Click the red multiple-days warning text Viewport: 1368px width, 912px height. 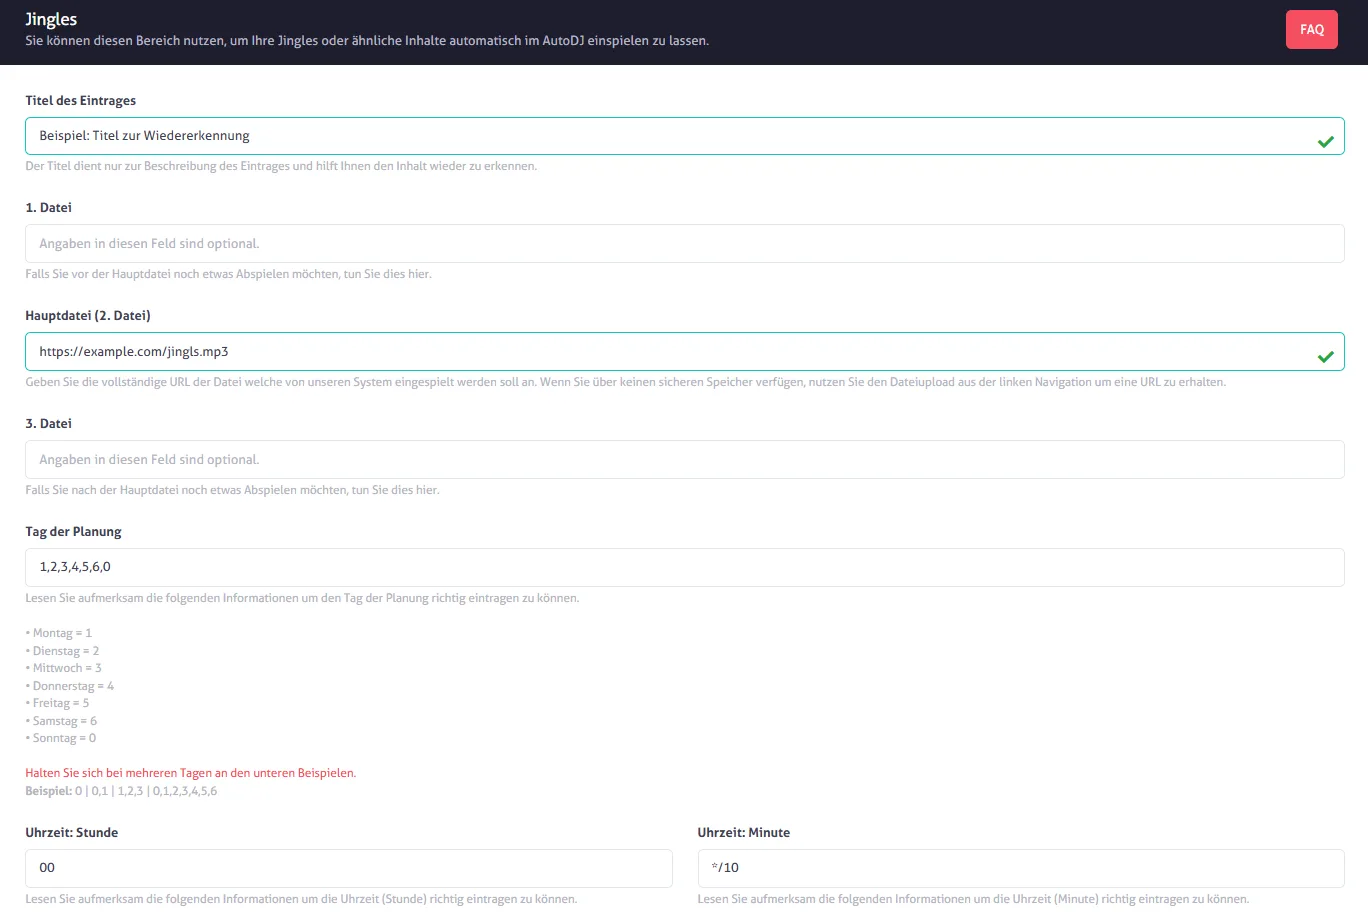click(x=190, y=773)
